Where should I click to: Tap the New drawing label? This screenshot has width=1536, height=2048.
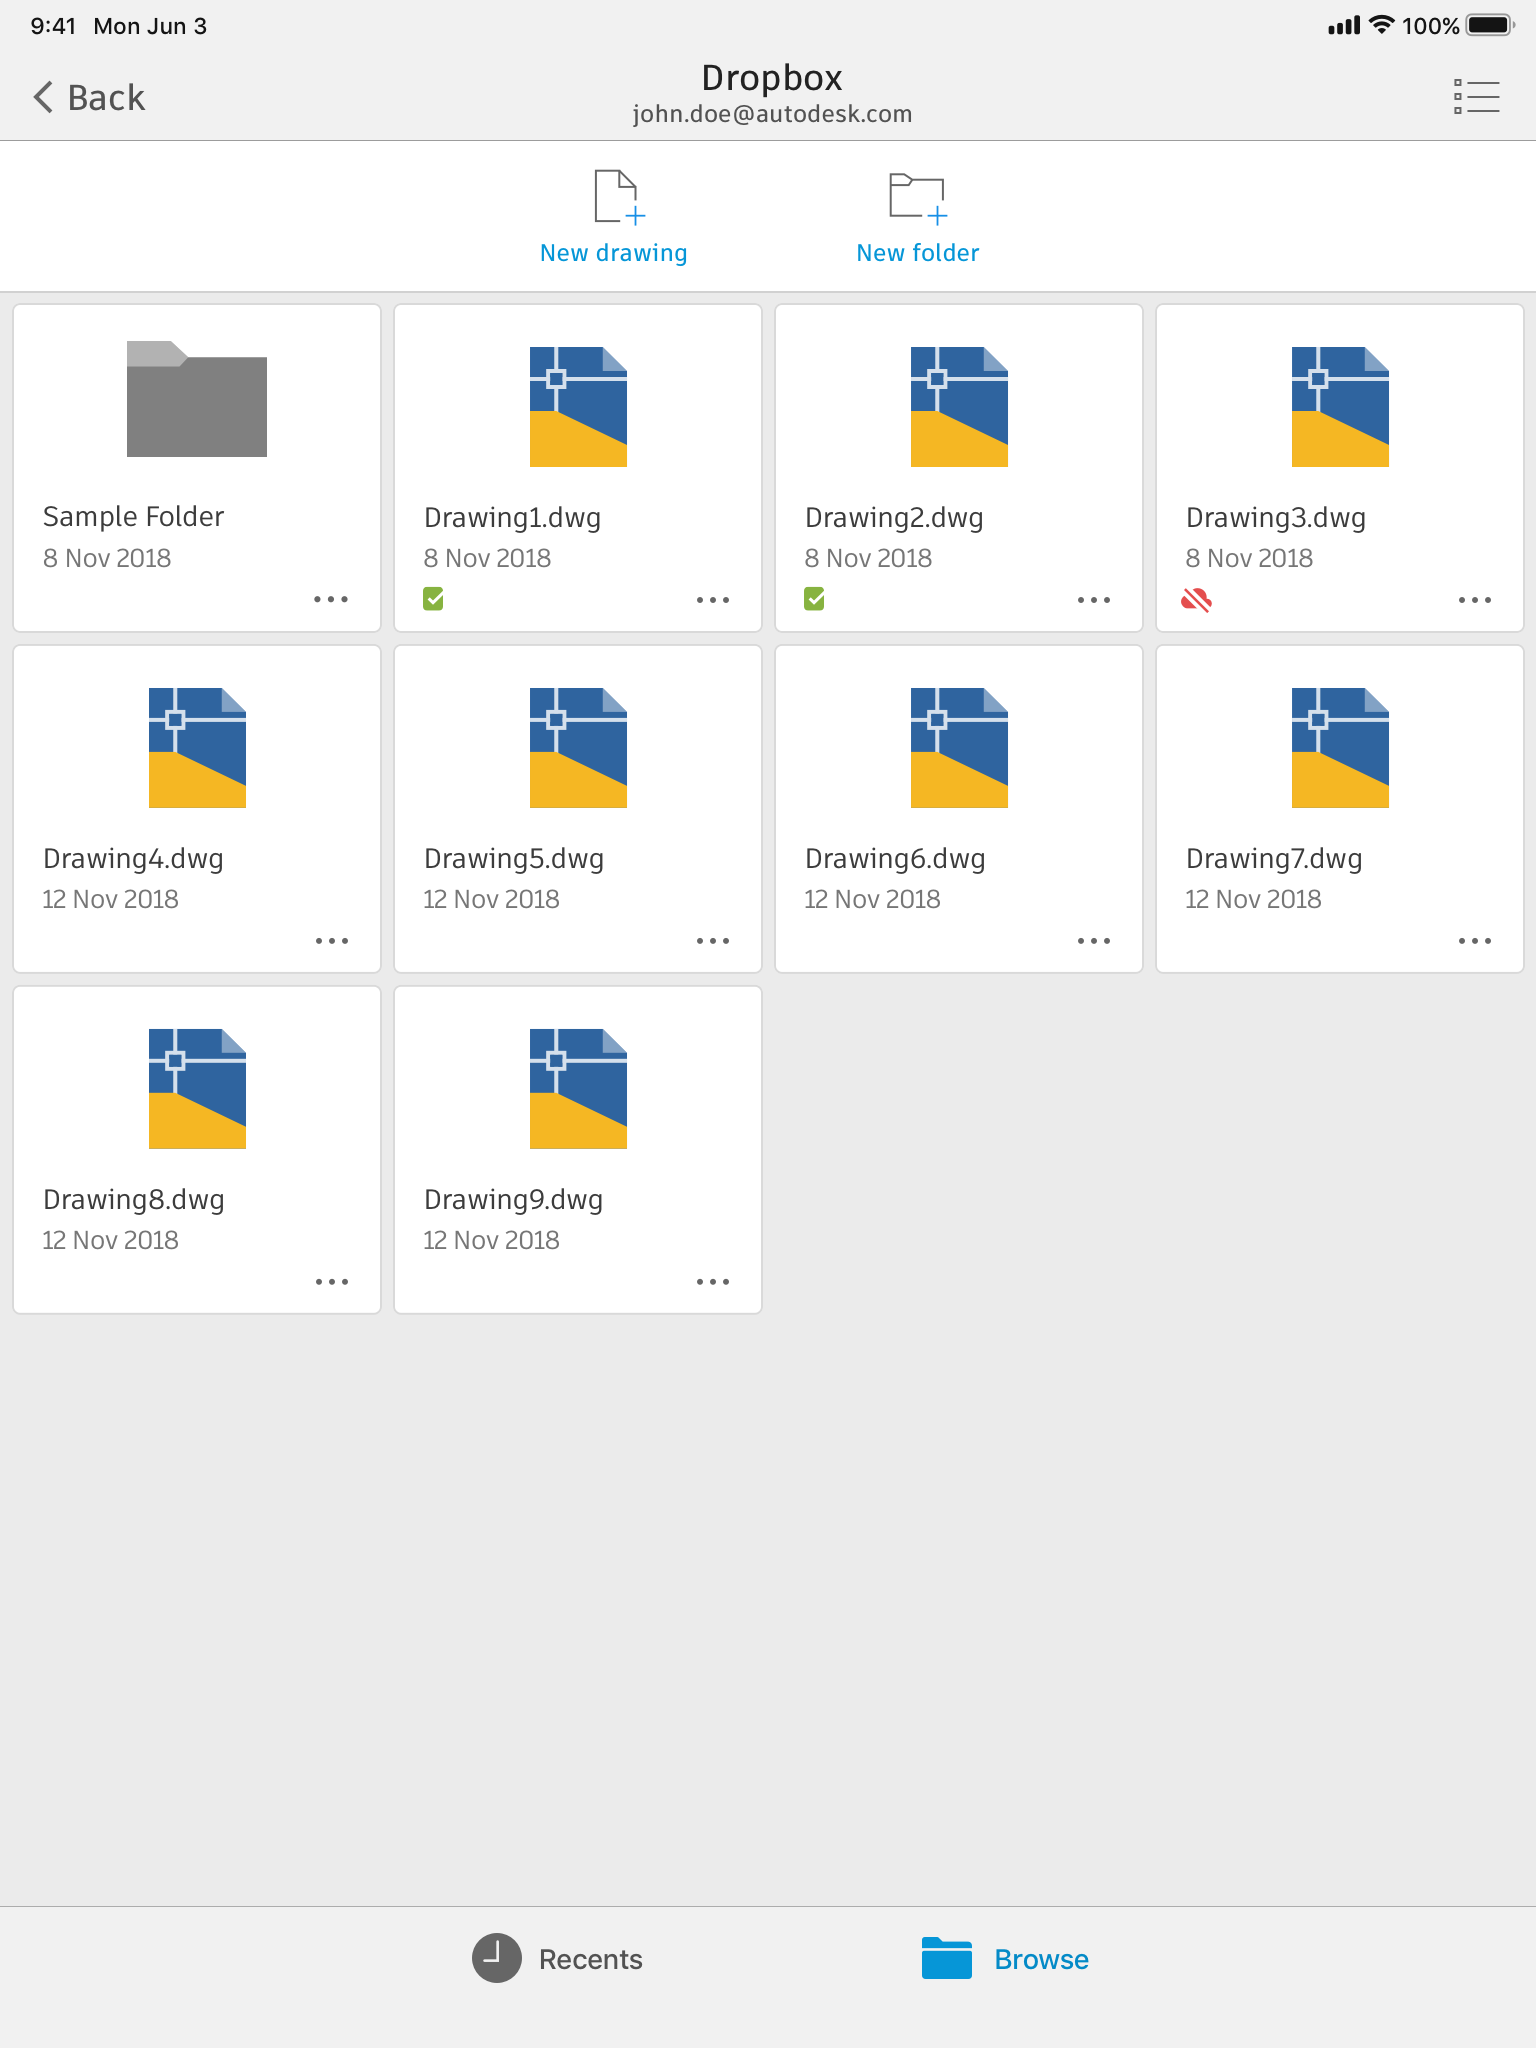(613, 253)
